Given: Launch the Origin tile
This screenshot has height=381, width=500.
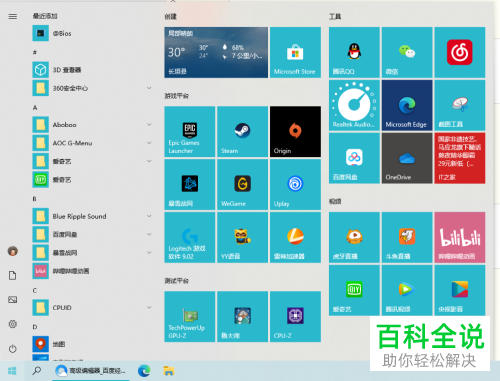Looking at the screenshot, I should 295,131.
